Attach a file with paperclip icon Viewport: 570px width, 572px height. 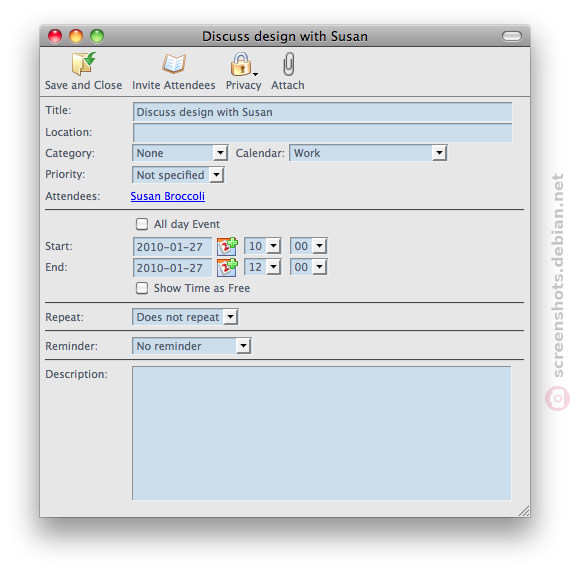(288, 64)
